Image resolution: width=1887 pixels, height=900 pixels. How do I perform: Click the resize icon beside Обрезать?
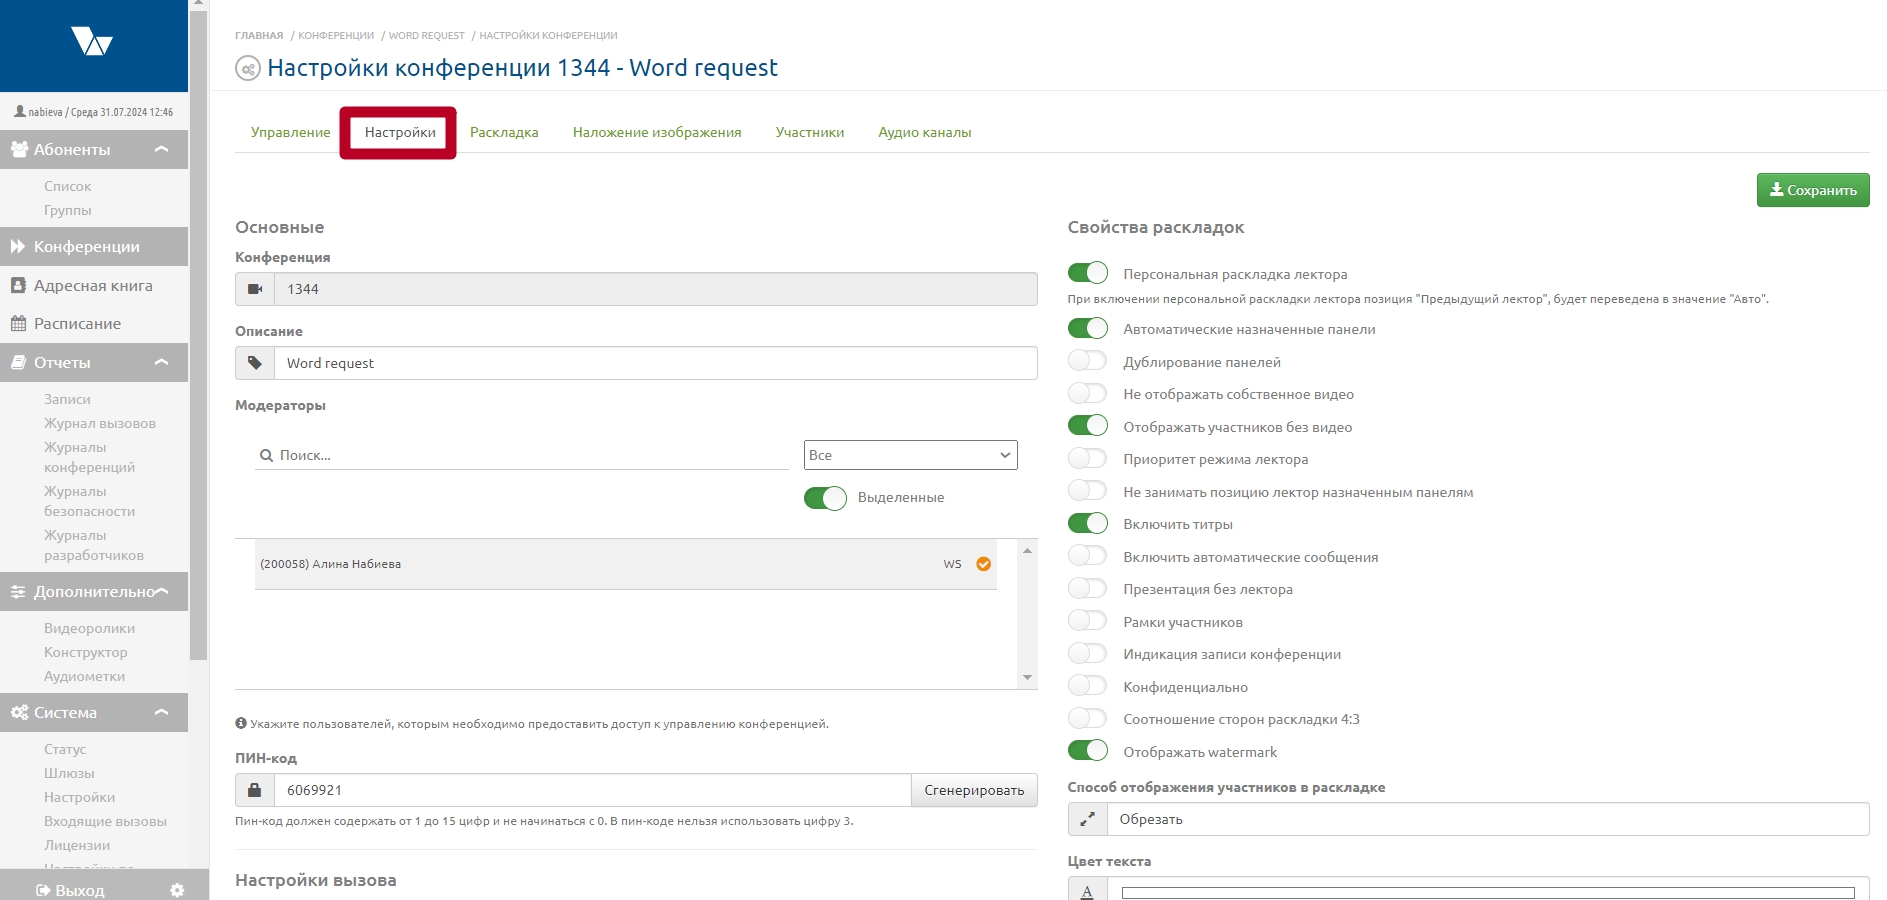point(1088,819)
